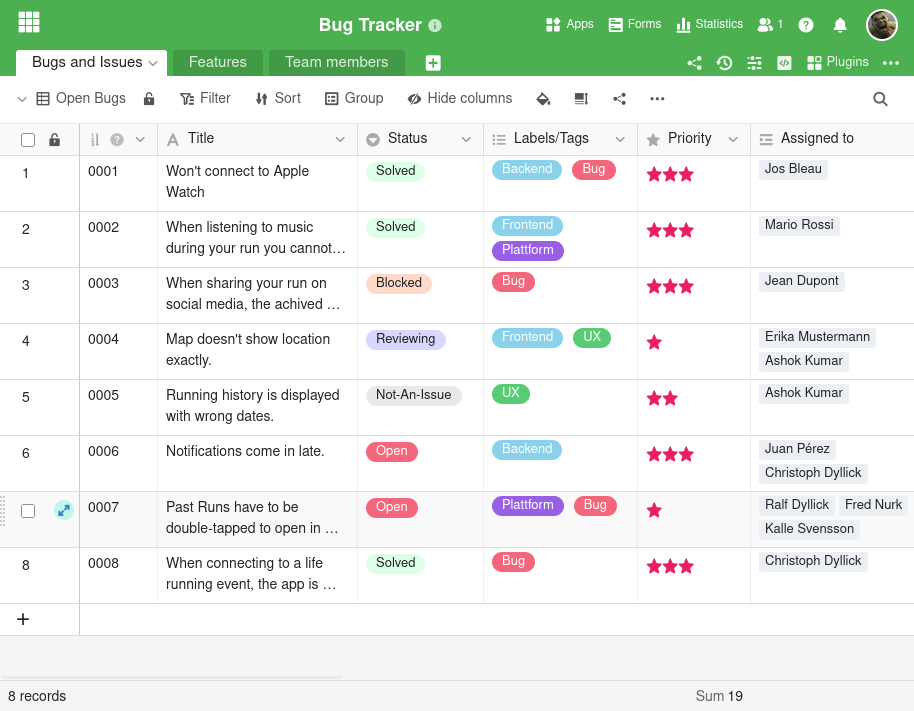Open the Group settings

click(x=354, y=98)
